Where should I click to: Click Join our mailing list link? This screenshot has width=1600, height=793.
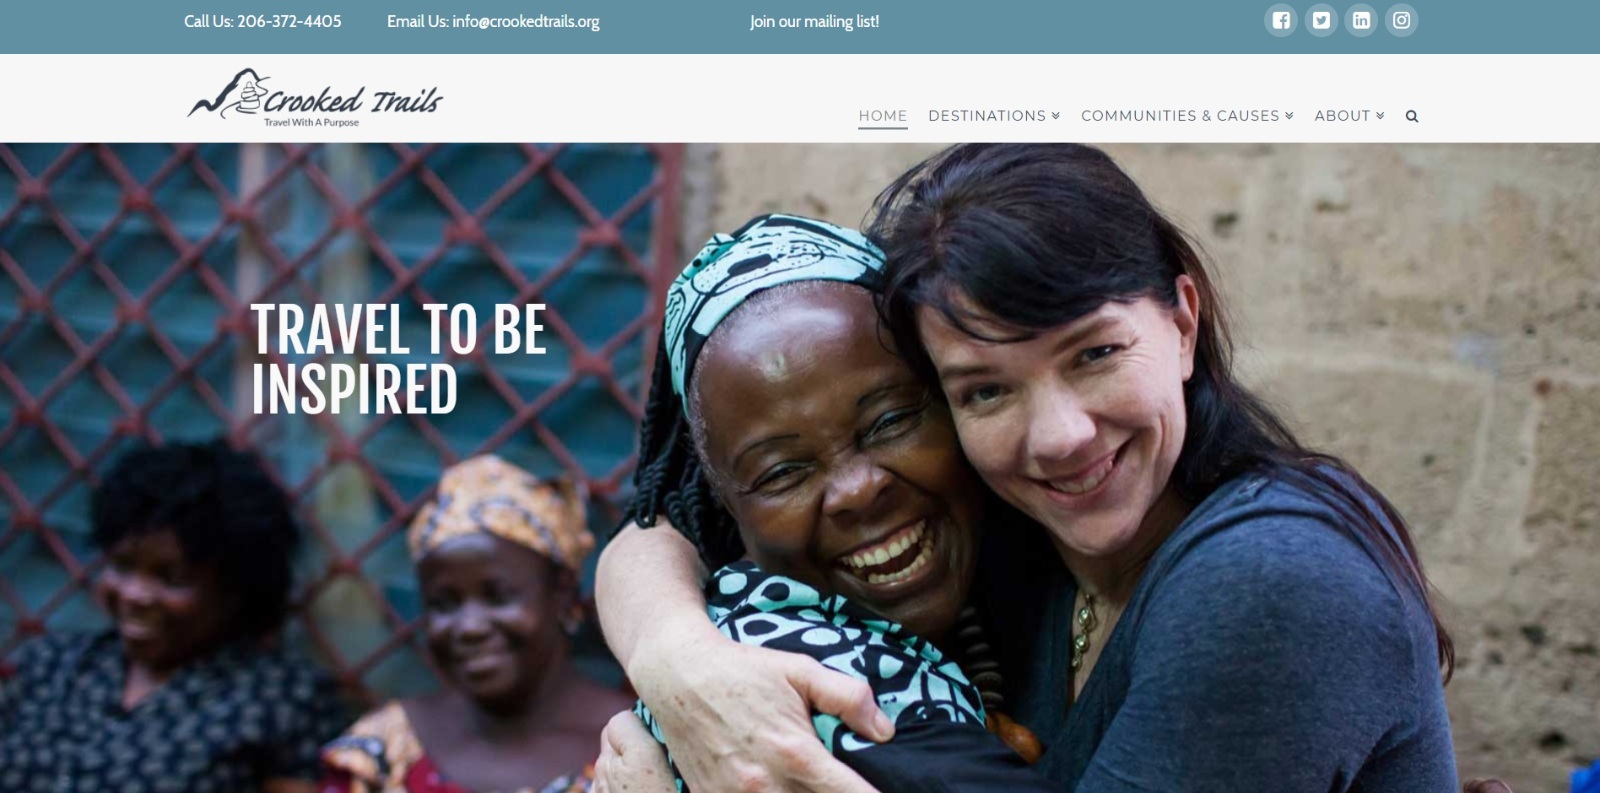click(815, 21)
